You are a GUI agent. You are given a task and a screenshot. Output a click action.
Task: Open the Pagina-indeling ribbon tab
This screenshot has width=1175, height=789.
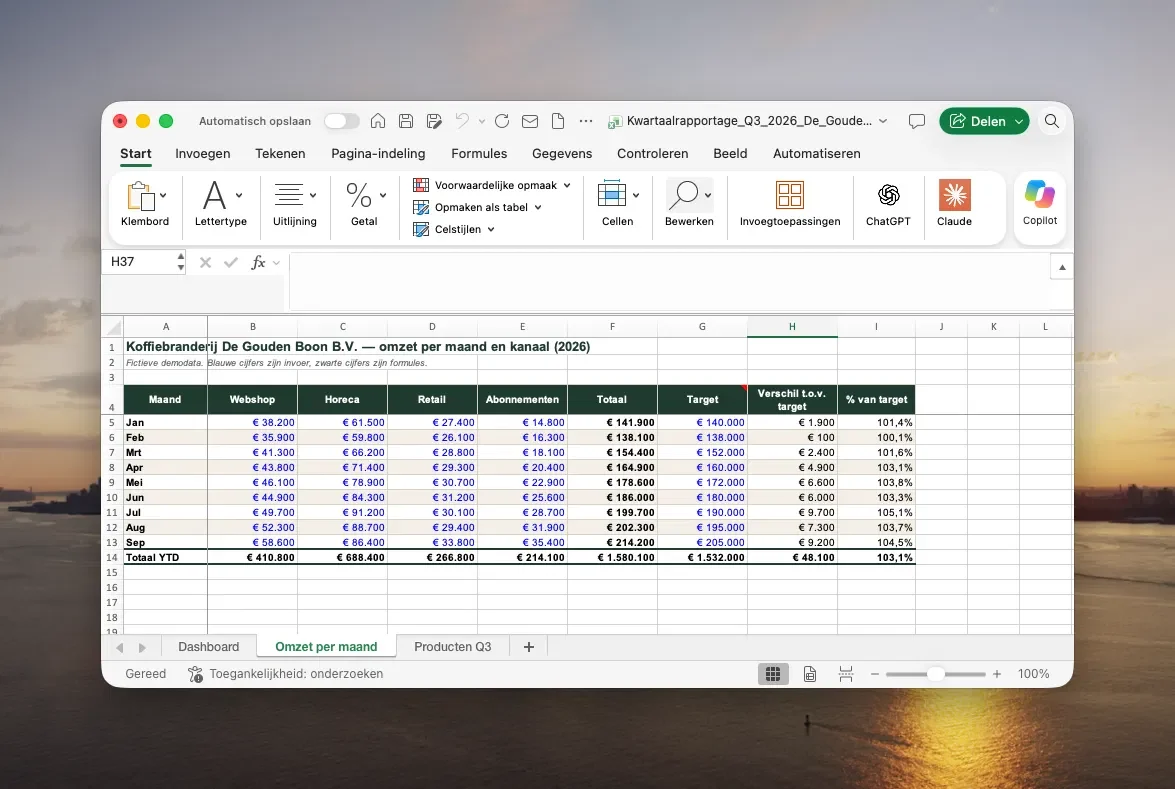[x=378, y=154]
